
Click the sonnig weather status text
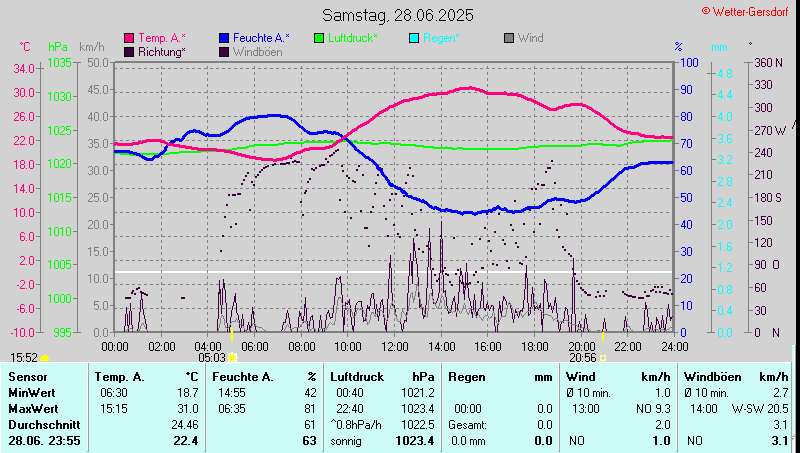[x=346, y=441]
